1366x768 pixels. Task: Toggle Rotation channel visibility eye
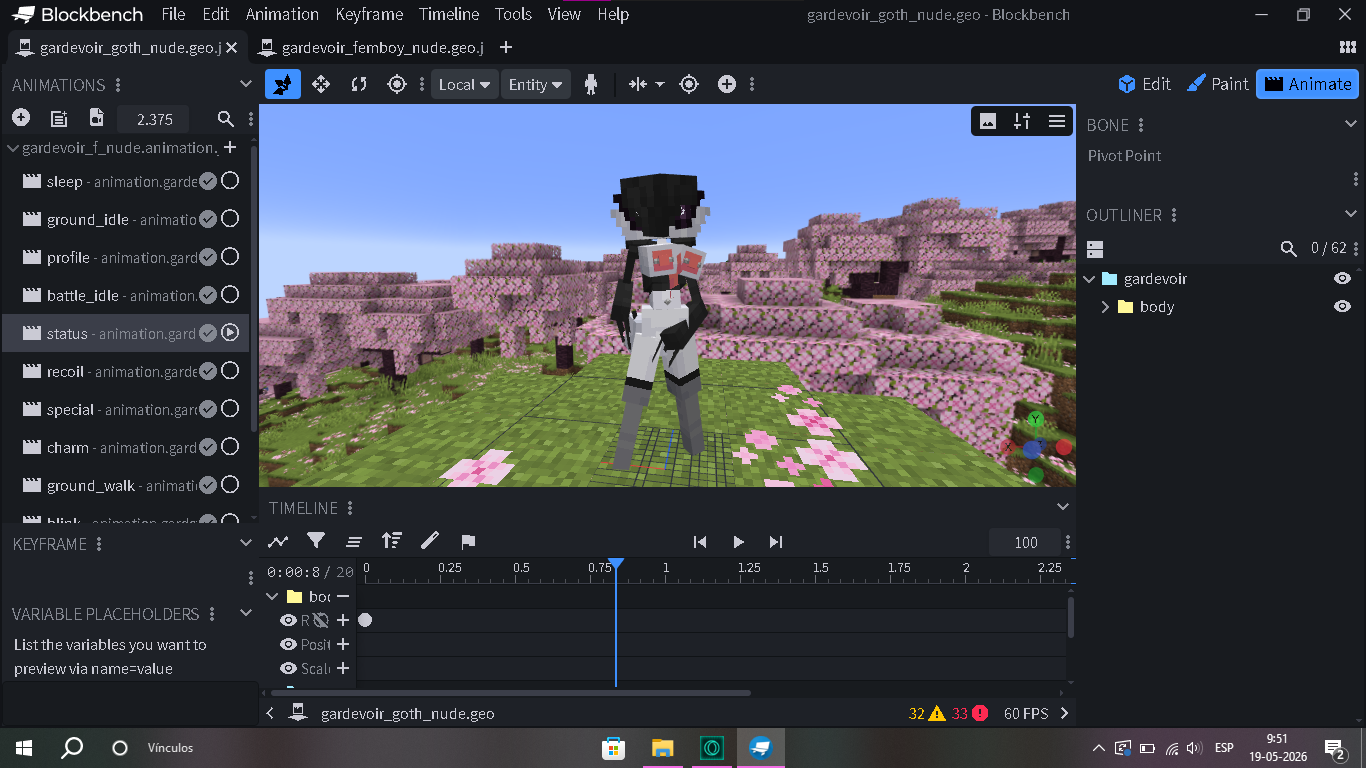pos(288,620)
